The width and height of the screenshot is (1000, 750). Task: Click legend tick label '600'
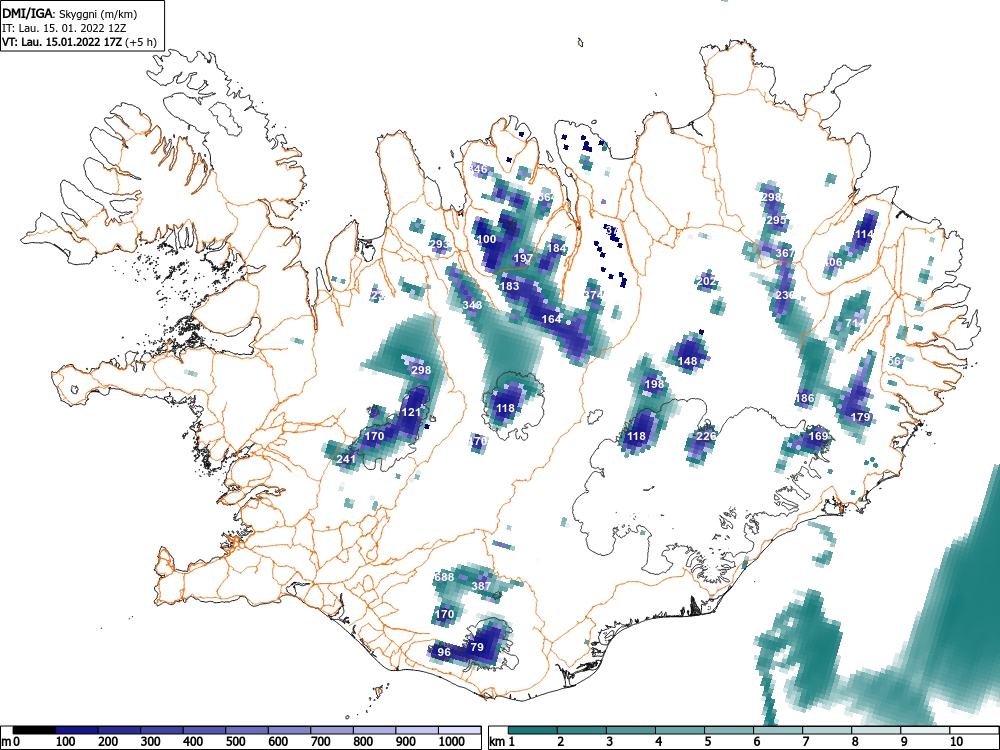[278, 742]
